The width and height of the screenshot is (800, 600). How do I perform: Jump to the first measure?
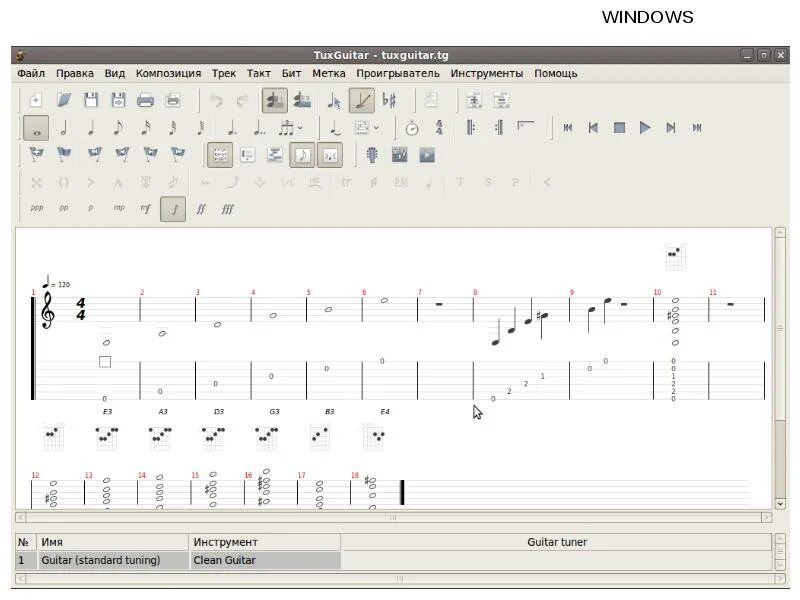click(568, 128)
